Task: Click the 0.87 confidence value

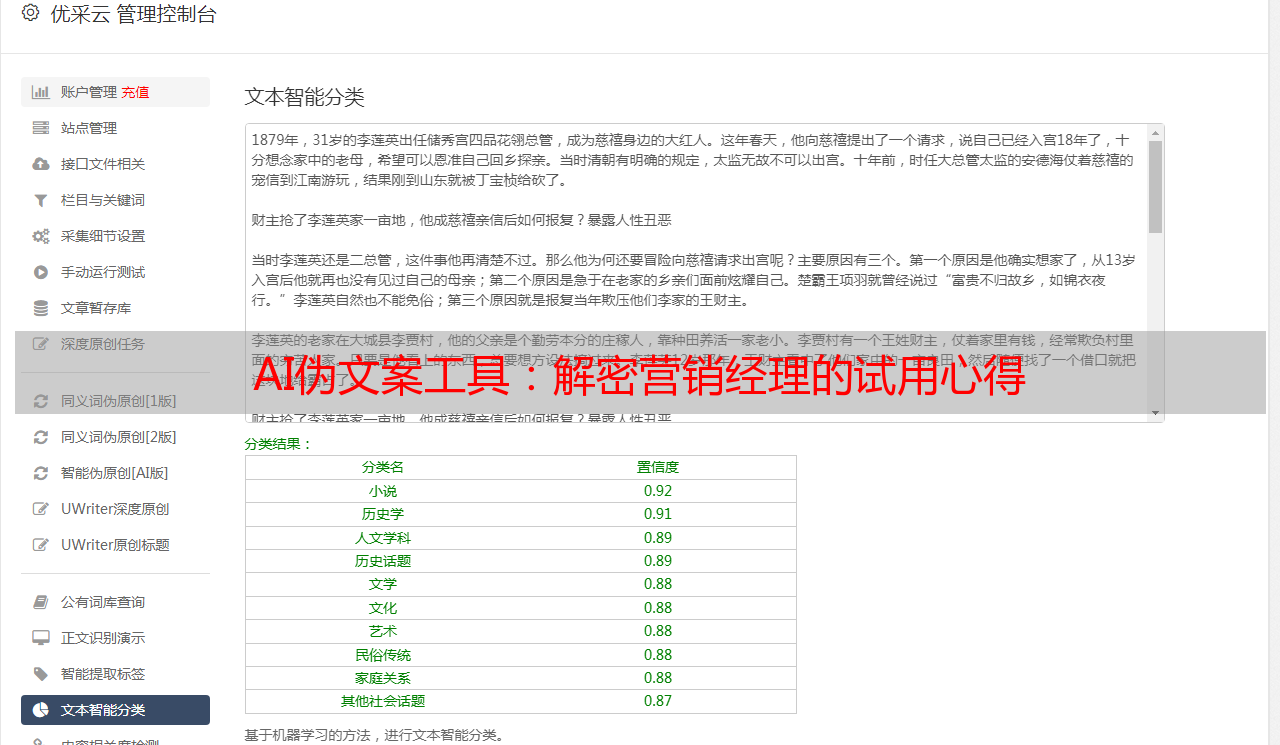Action: click(x=658, y=701)
